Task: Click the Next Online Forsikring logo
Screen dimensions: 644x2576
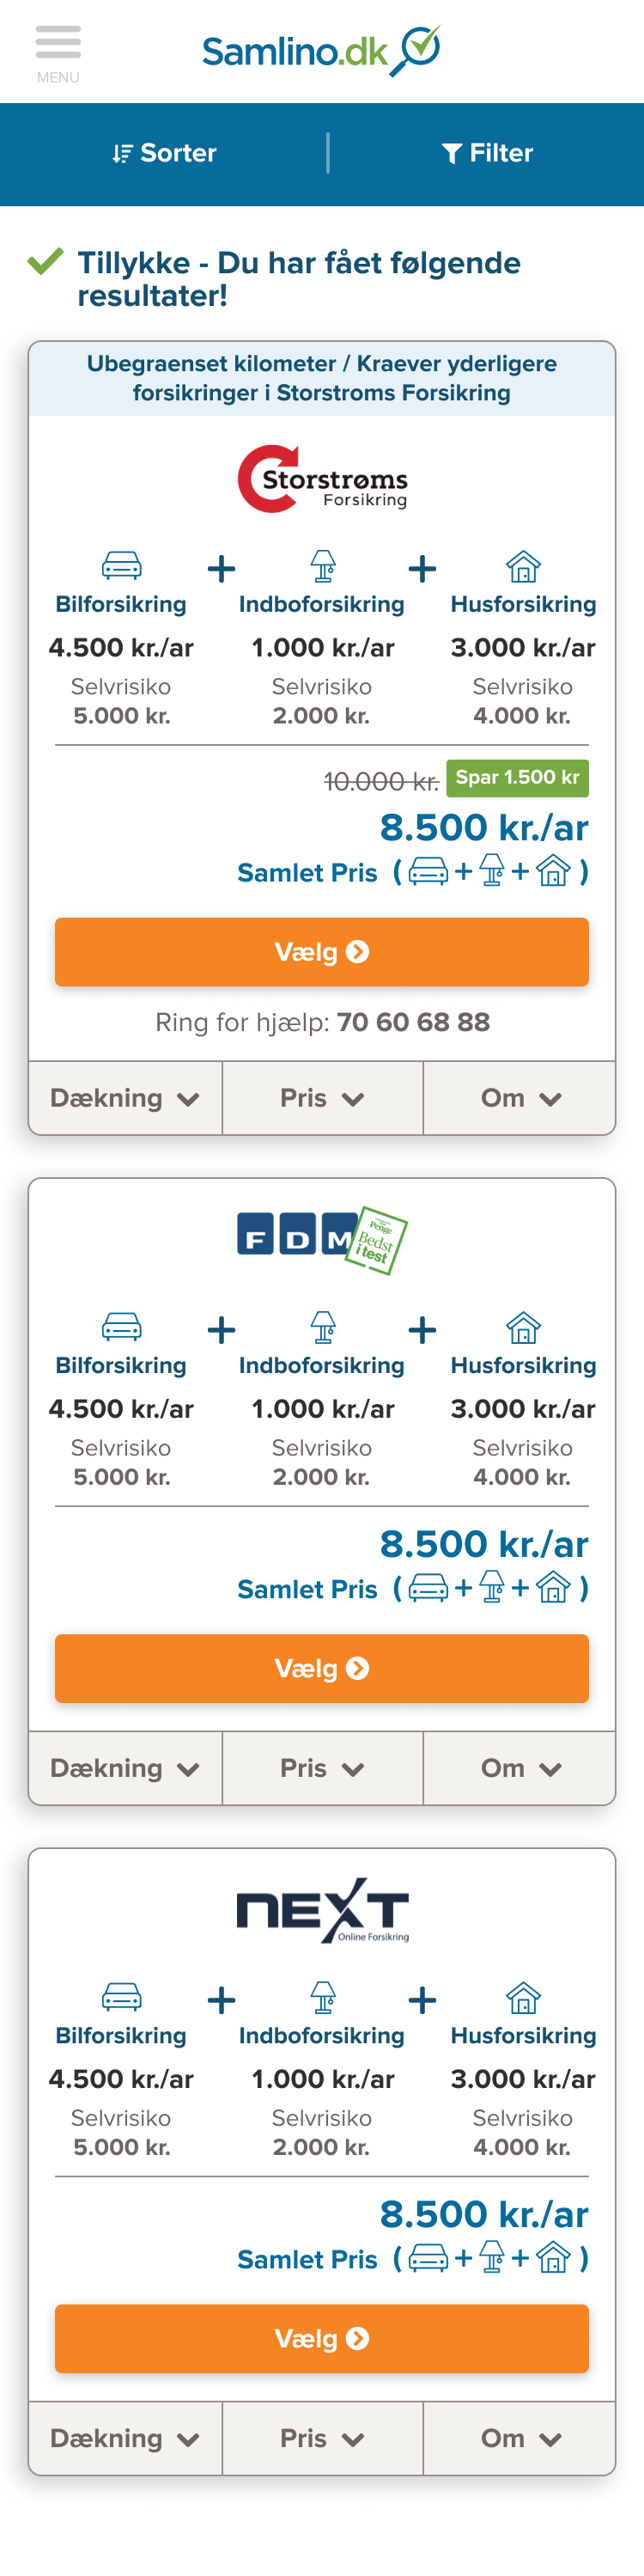Action: click(322, 1910)
